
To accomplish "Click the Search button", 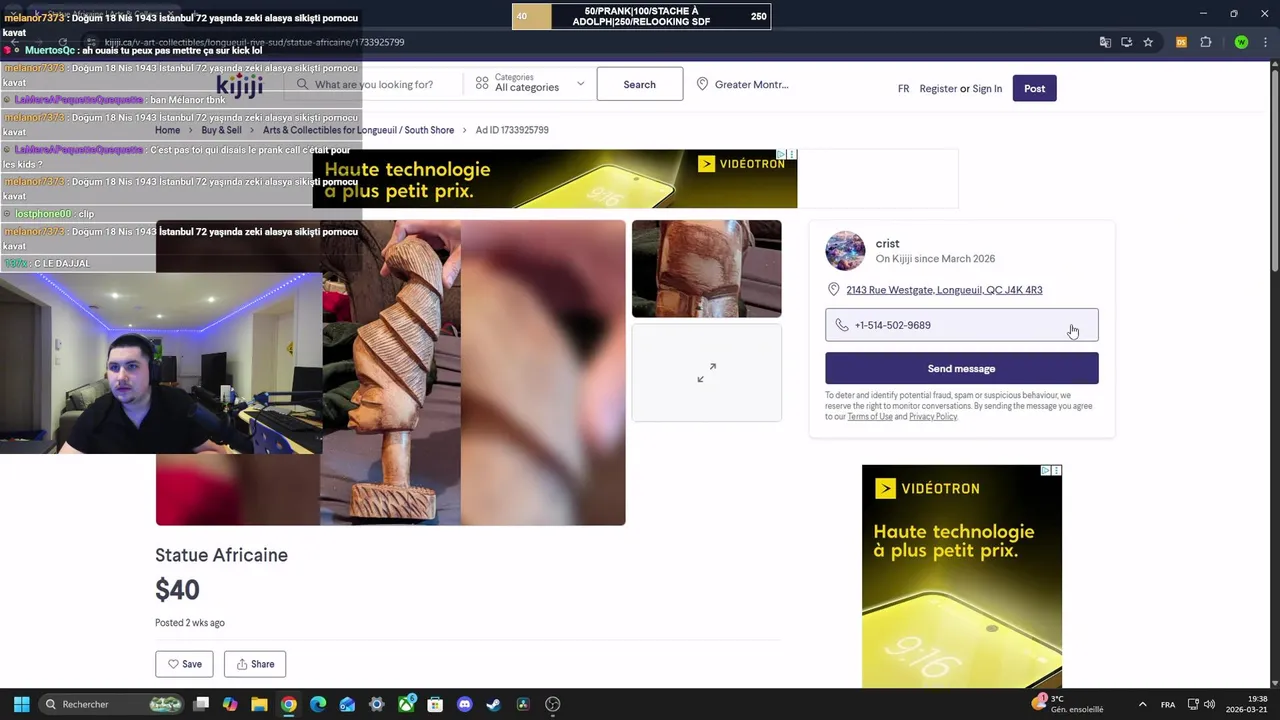I will pyautogui.click(x=640, y=84).
